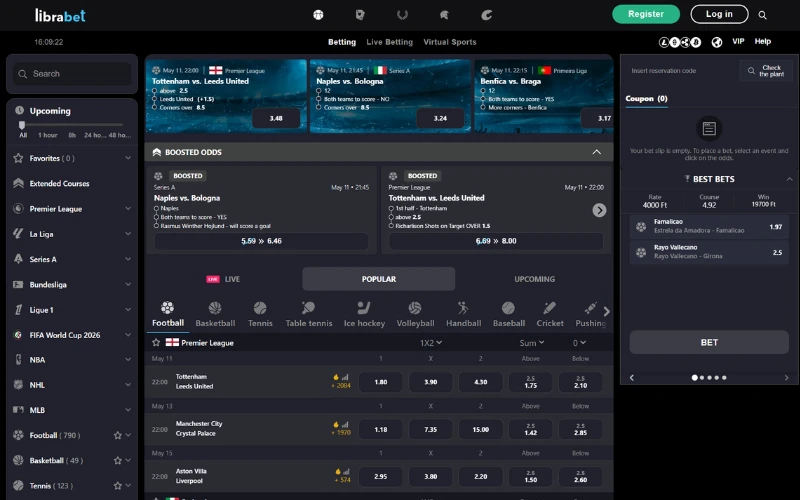Click the sidebar Search field
800x500 pixels.
click(x=72, y=74)
